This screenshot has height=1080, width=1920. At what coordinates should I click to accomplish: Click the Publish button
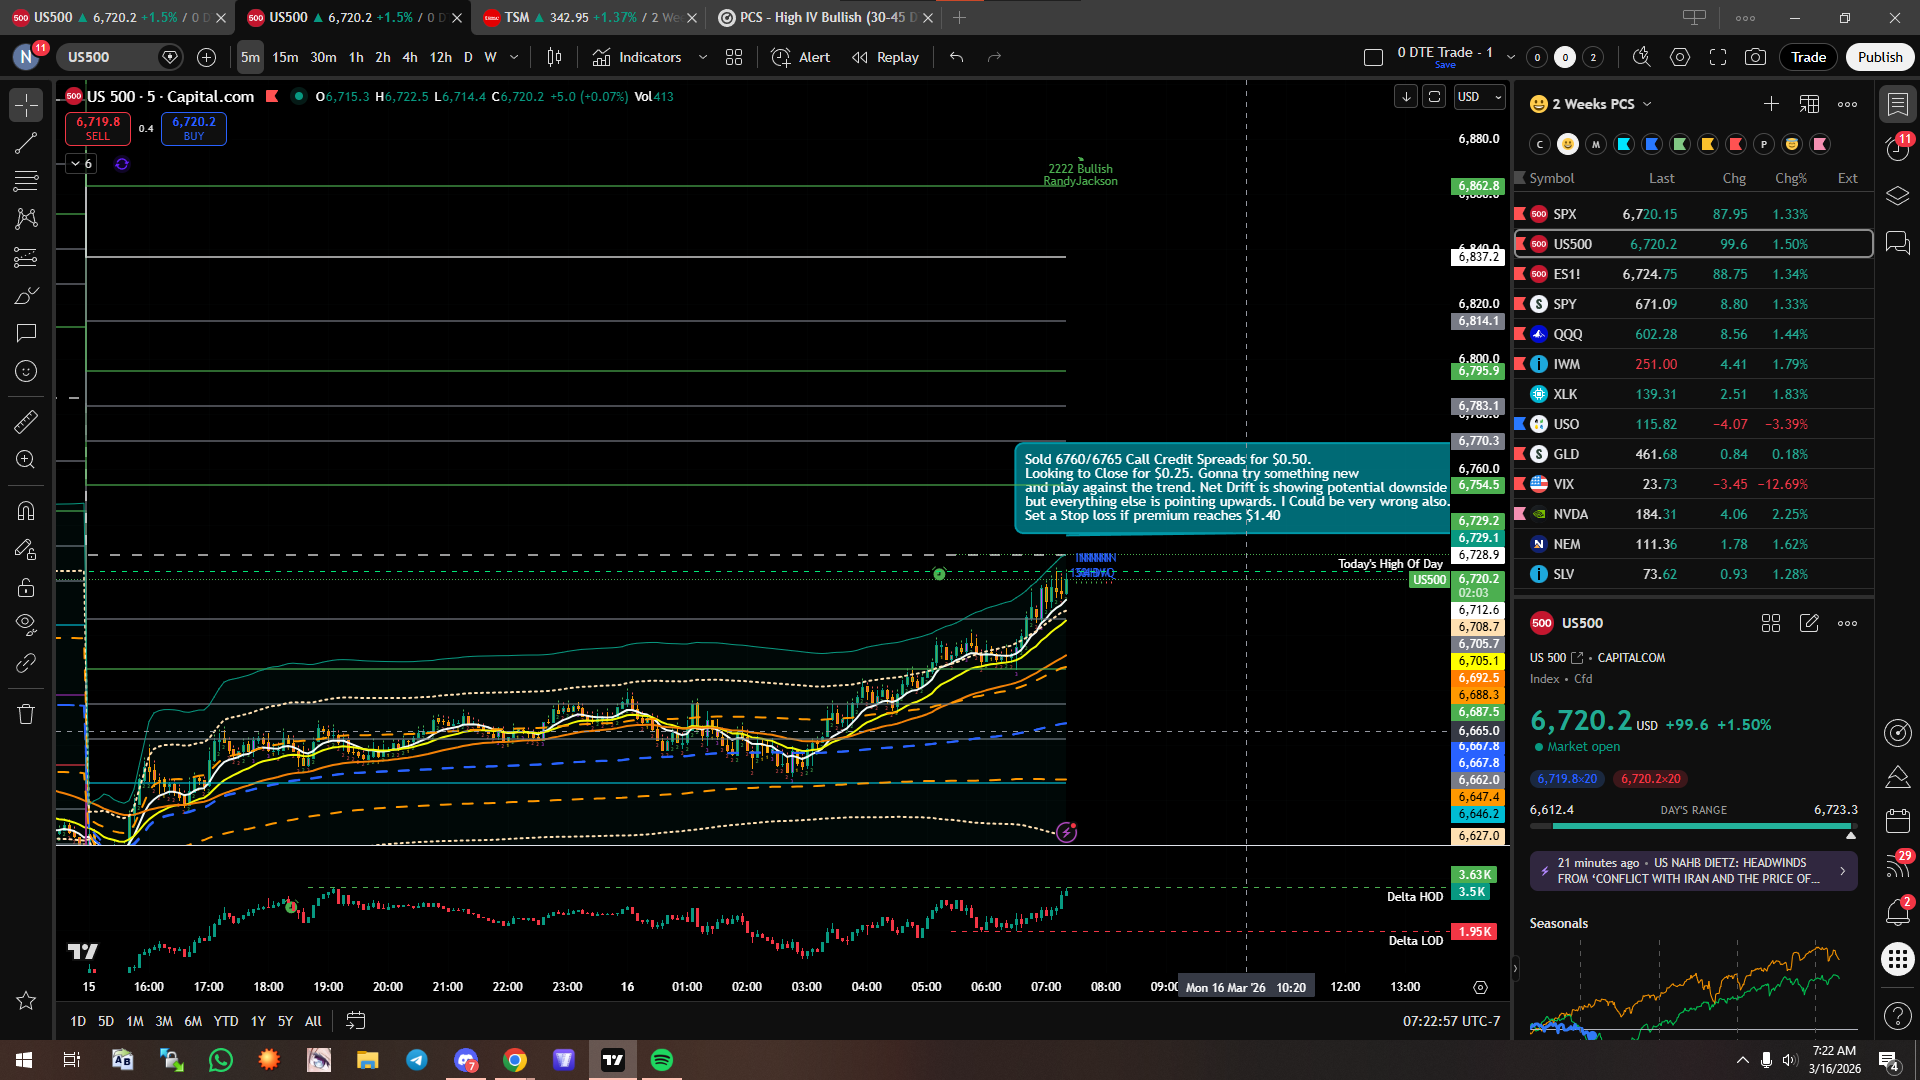(x=1879, y=57)
